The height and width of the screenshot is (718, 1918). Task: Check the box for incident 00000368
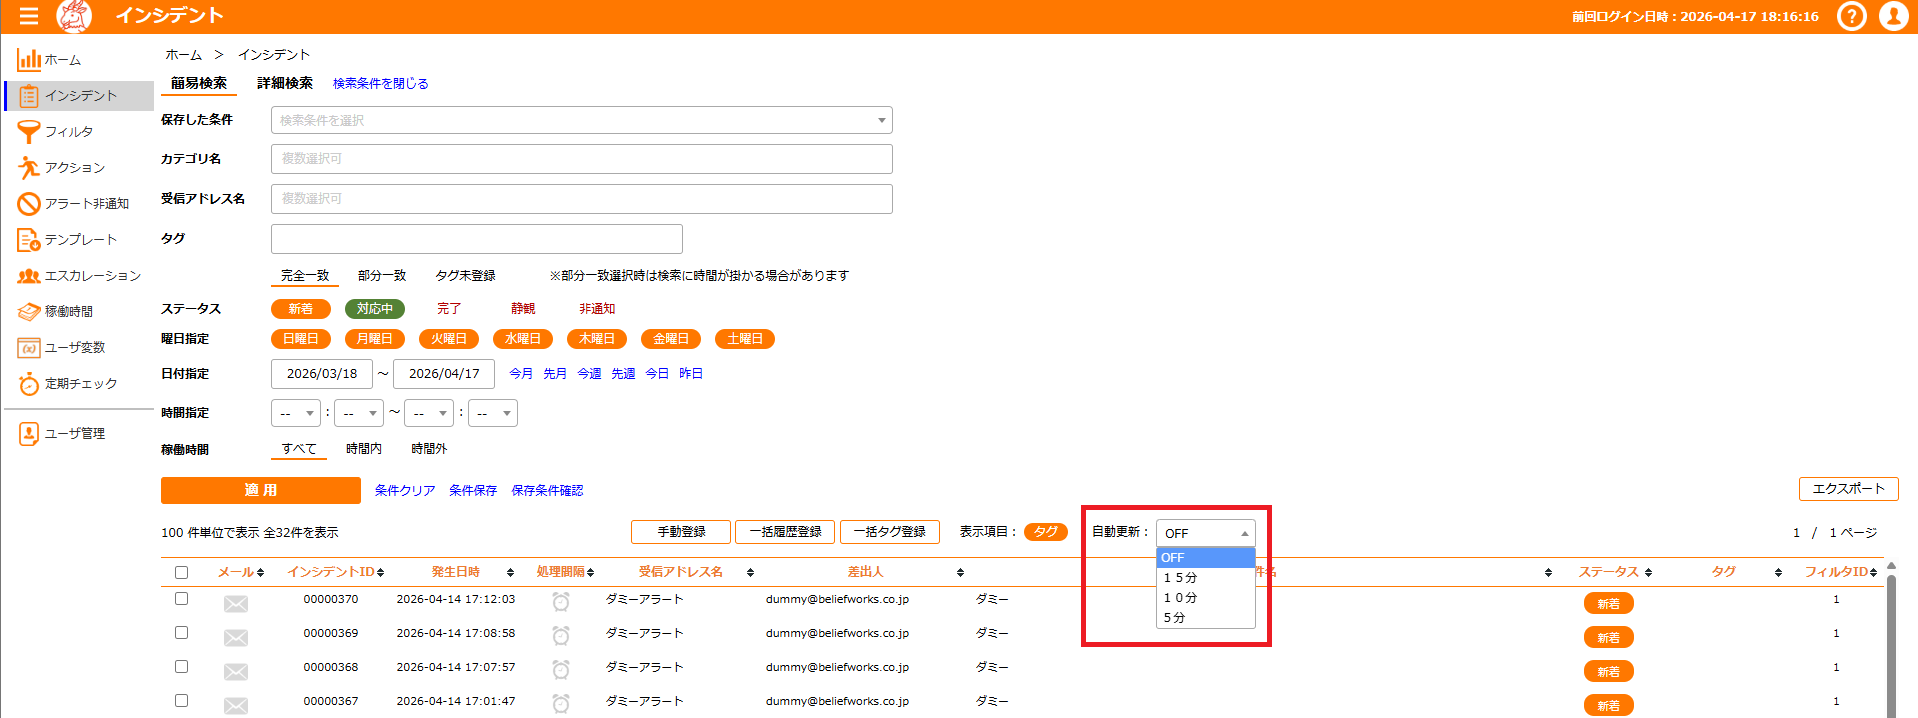181,667
